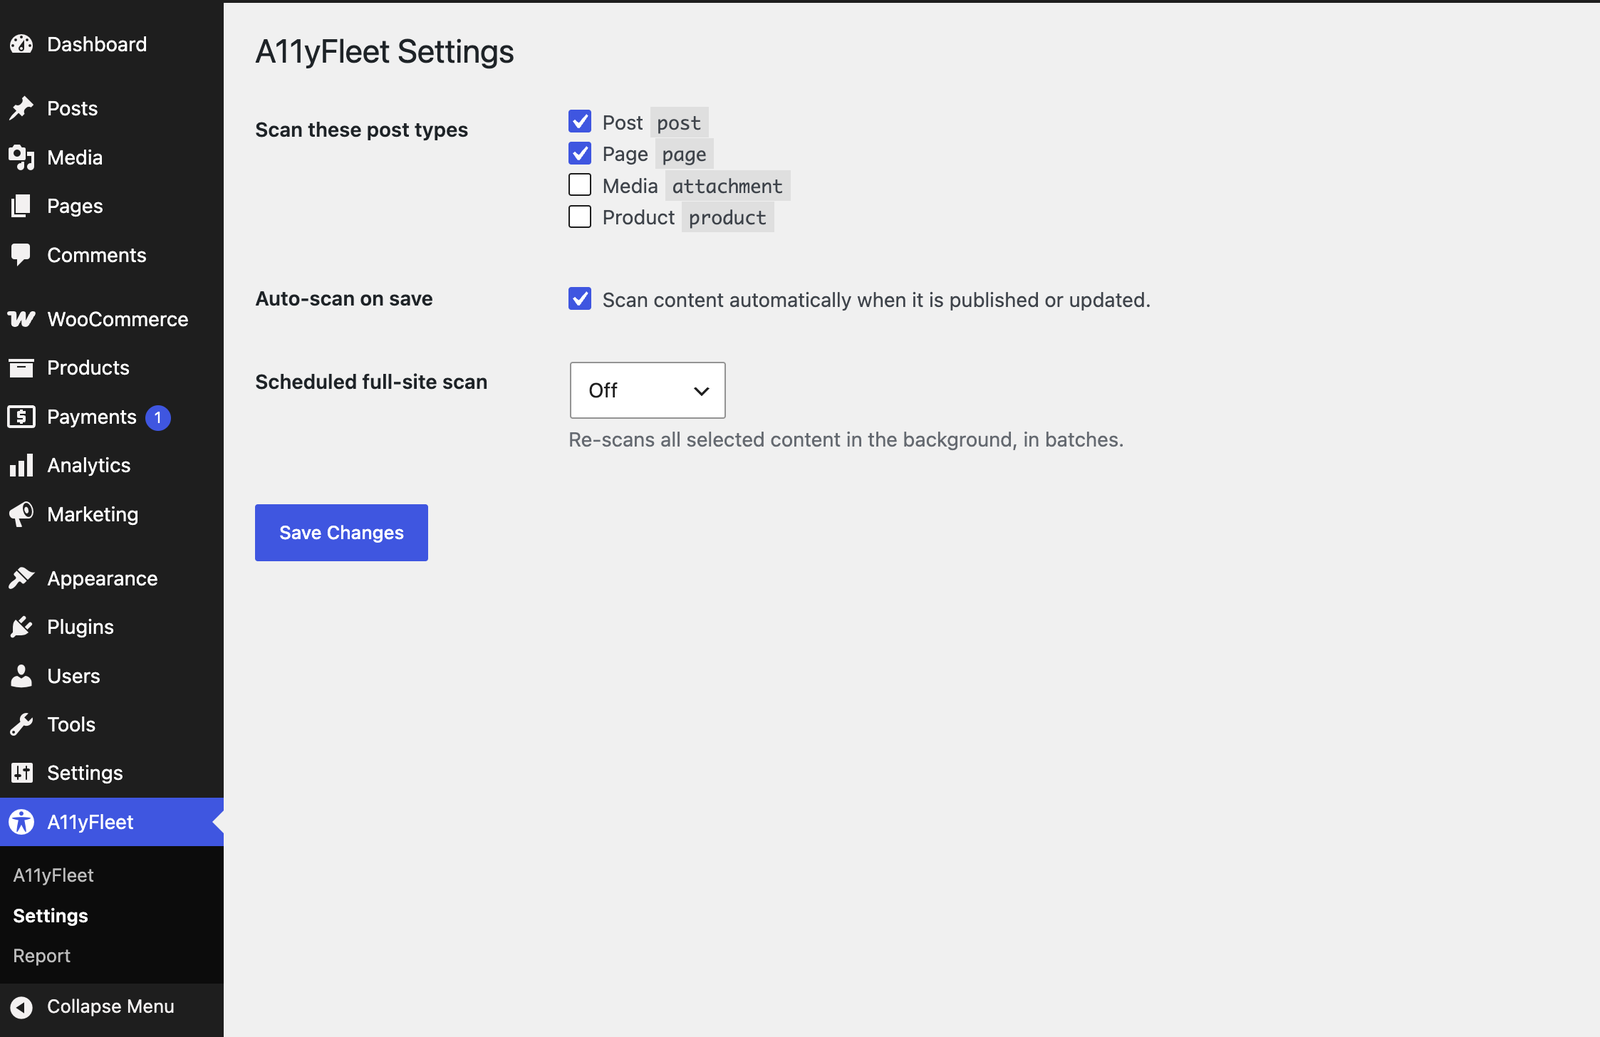Click the Appearance paintbrush icon

click(21, 578)
